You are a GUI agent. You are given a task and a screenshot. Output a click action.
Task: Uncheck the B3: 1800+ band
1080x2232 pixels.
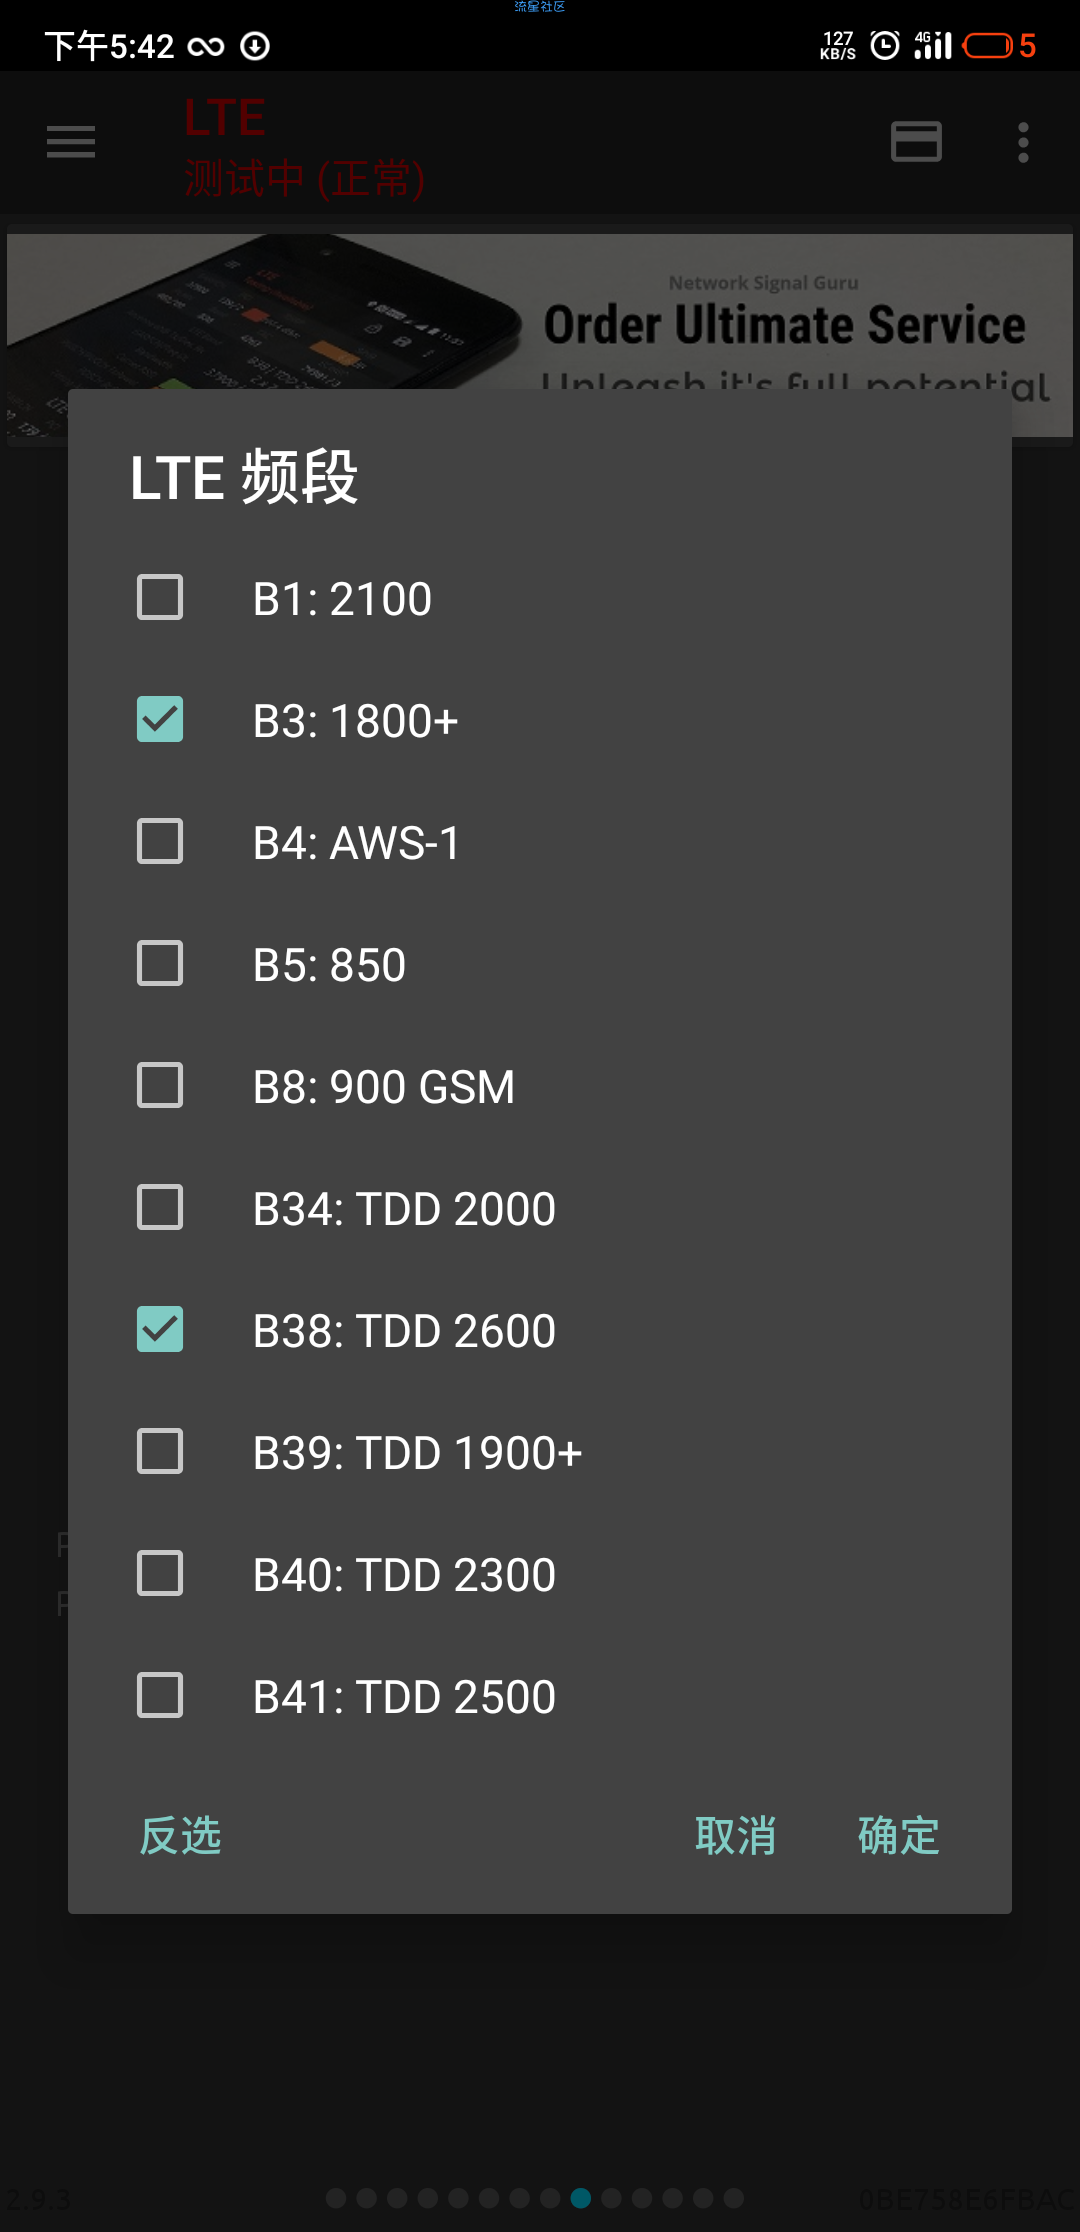coord(160,720)
